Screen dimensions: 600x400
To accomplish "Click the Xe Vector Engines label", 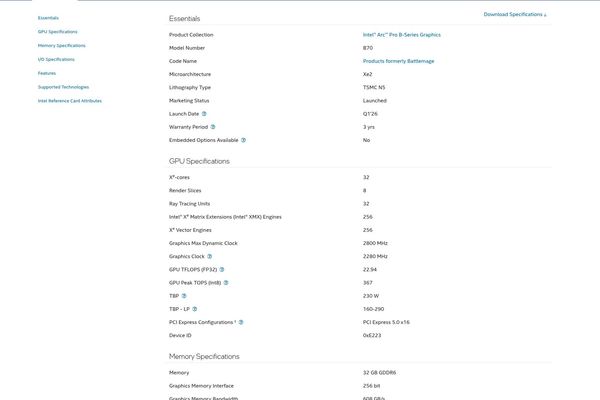I will pyautogui.click(x=190, y=230).
